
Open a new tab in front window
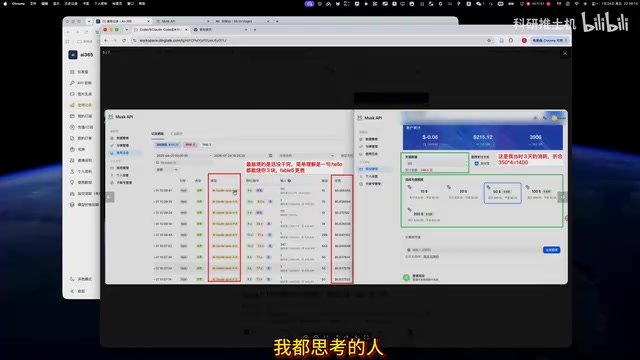point(255,30)
